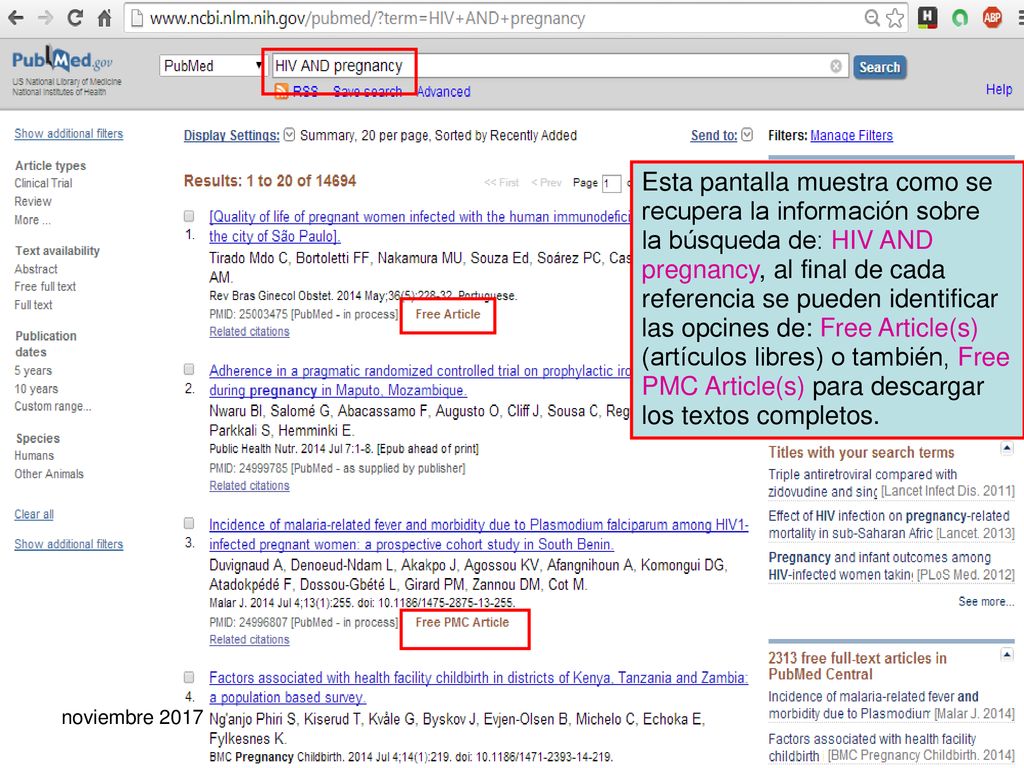This screenshot has width=1024, height=768.
Task: Open Display Settings link text
Action: point(232,135)
